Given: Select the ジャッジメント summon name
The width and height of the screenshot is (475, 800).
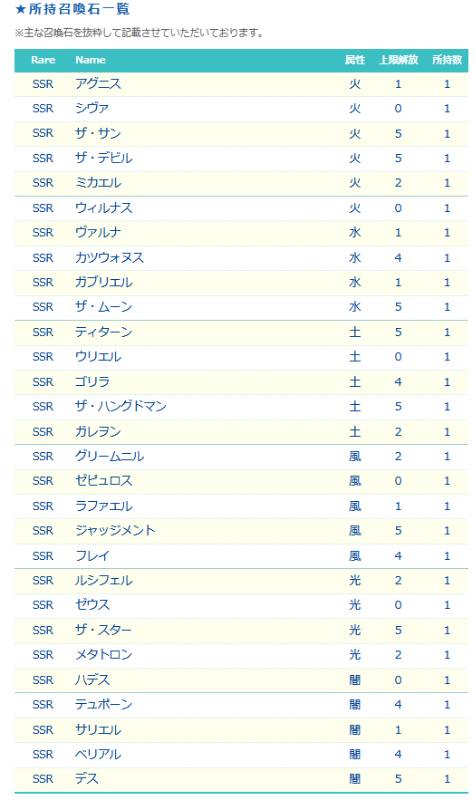Looking at the screenshot, I should (115, 531).
